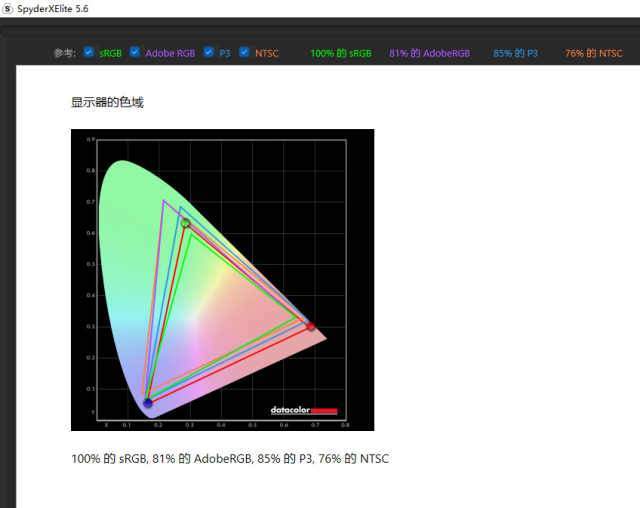Click the Adobe RGB label in reference bar
Image resolution: width=640 pixels, height=508 pixels.
[170, 53]
